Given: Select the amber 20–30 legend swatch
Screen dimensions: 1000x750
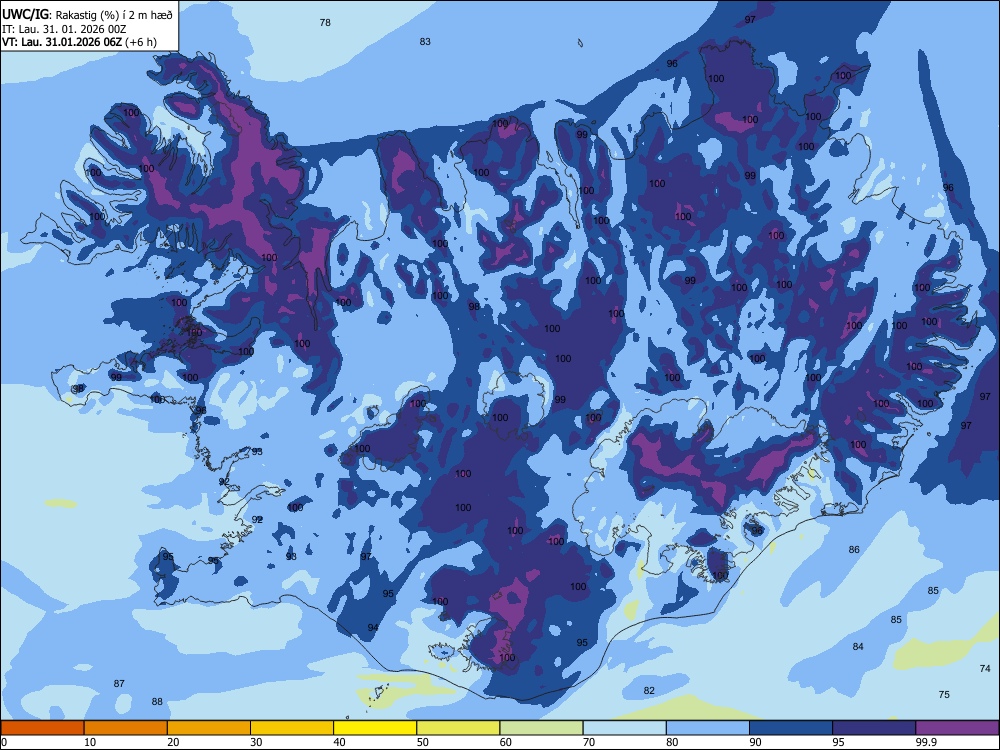Looking at the screenshot, I should (x=209, y=728).
